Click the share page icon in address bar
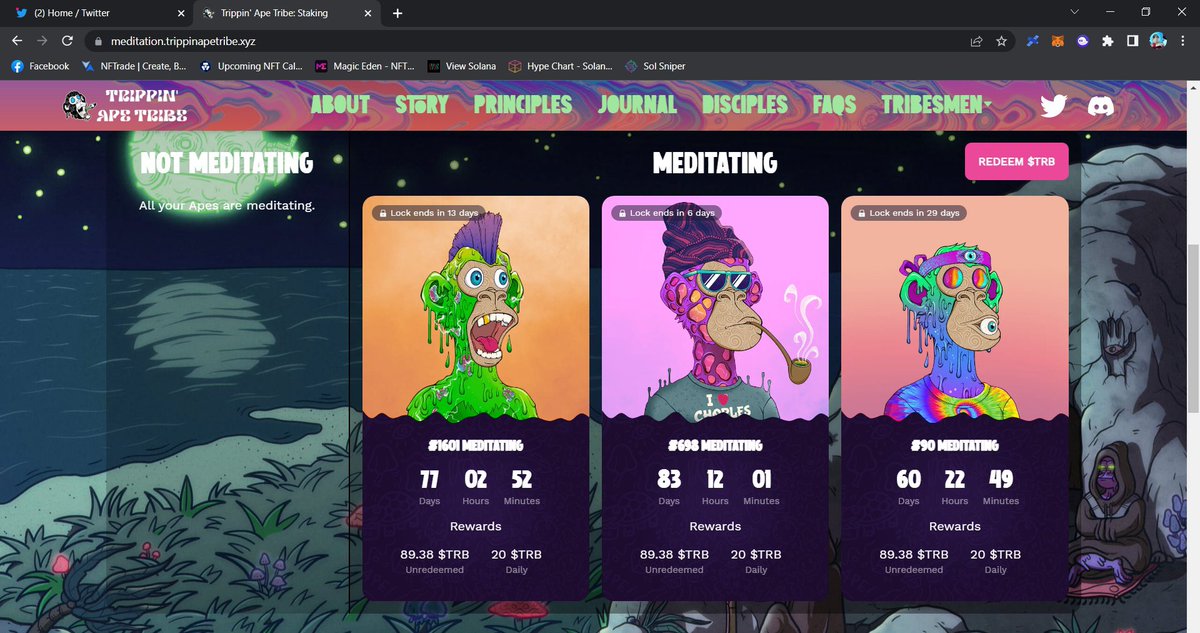This screenshot has width=1200, height=633. [x=975, y=41]
